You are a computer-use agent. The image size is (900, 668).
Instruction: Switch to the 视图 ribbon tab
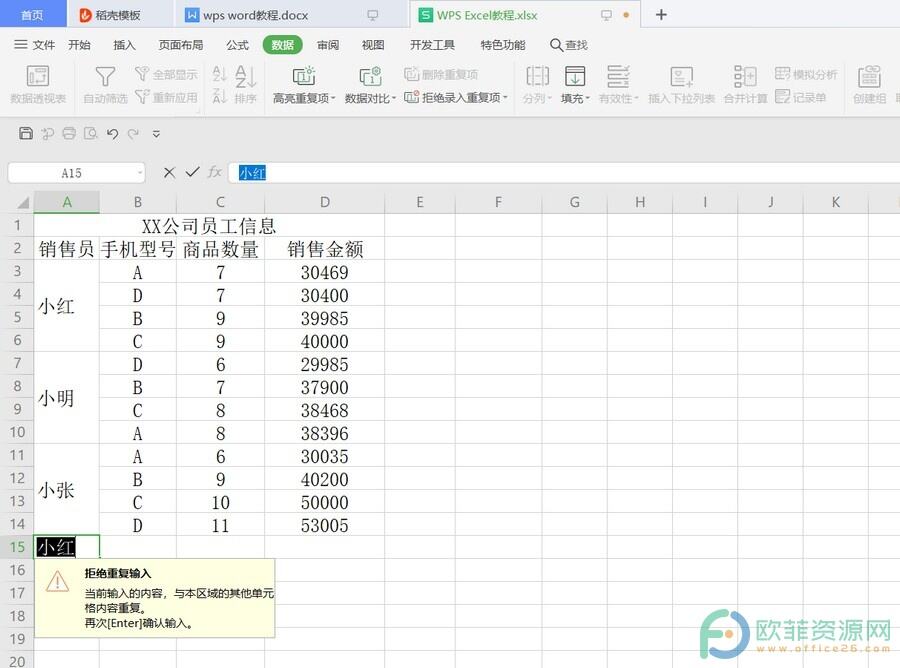tap(373, 45)
